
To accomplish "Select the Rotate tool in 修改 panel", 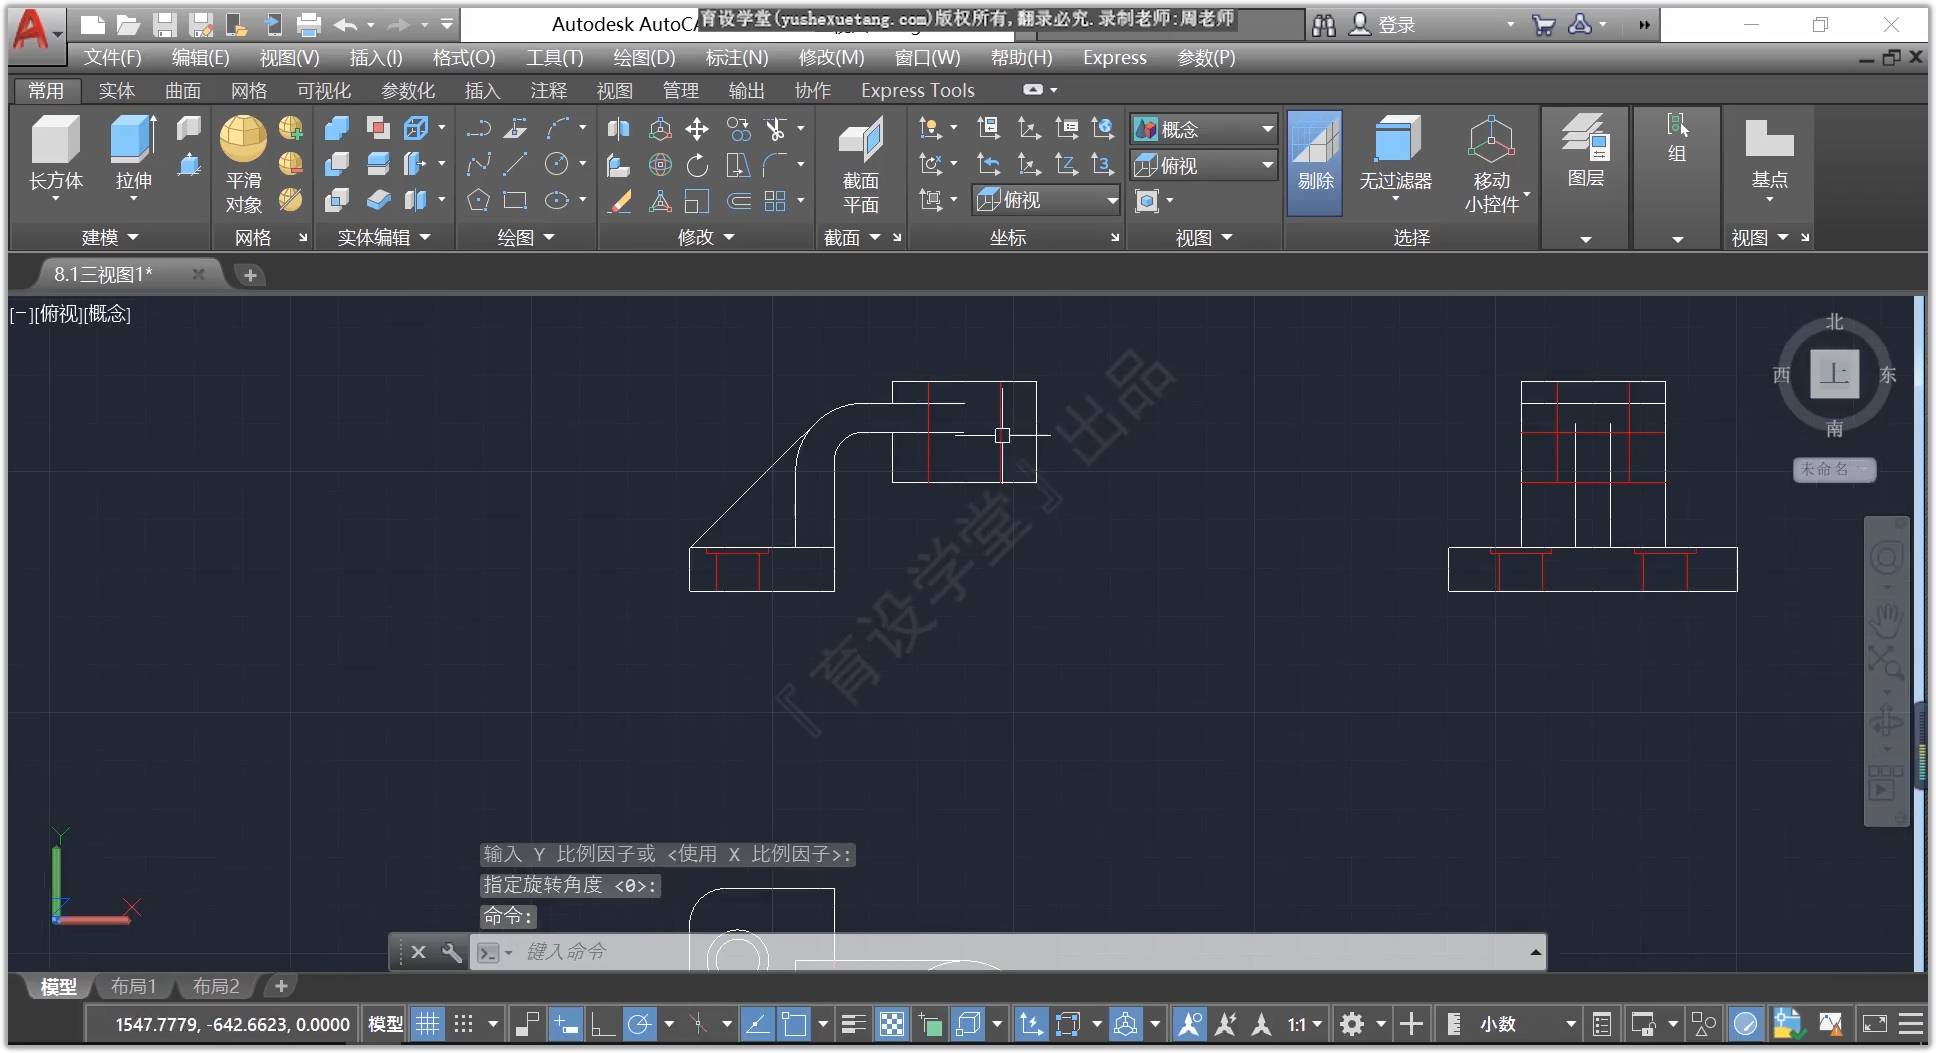I will tap(697, 164).
